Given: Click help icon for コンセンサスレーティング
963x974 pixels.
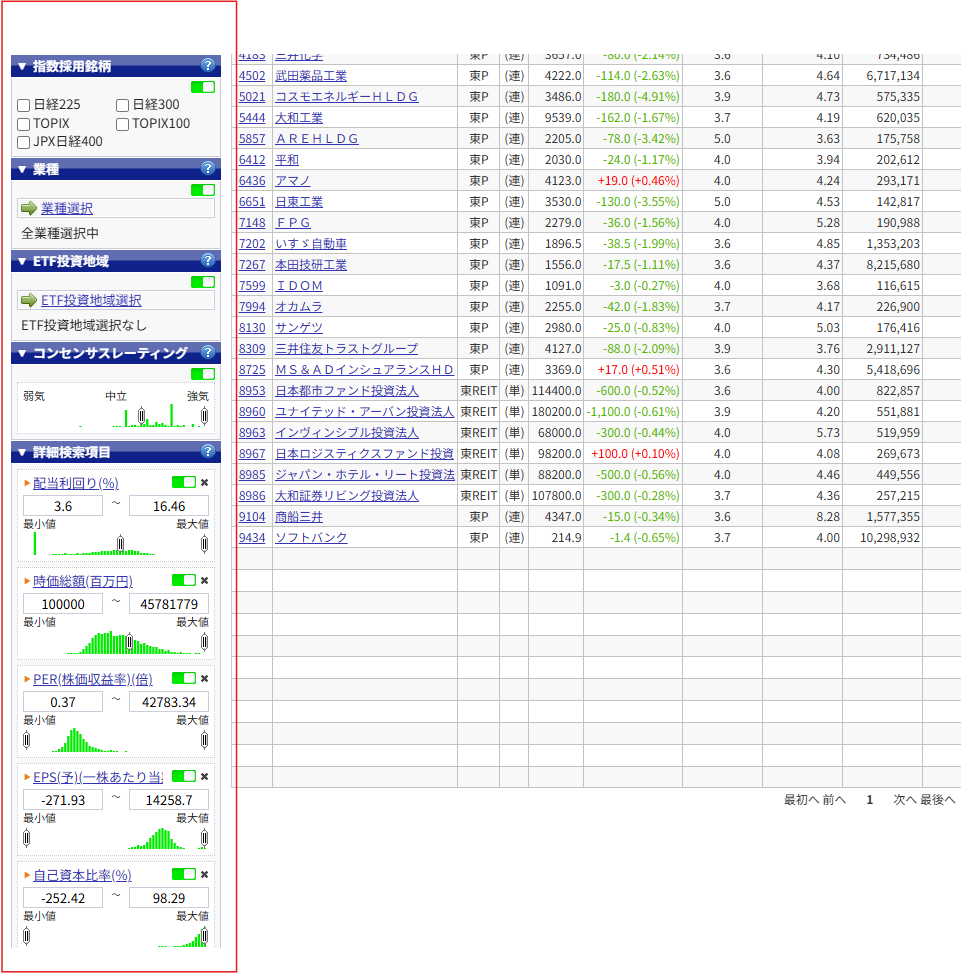Looking at the screenshot, I should 208,353.
